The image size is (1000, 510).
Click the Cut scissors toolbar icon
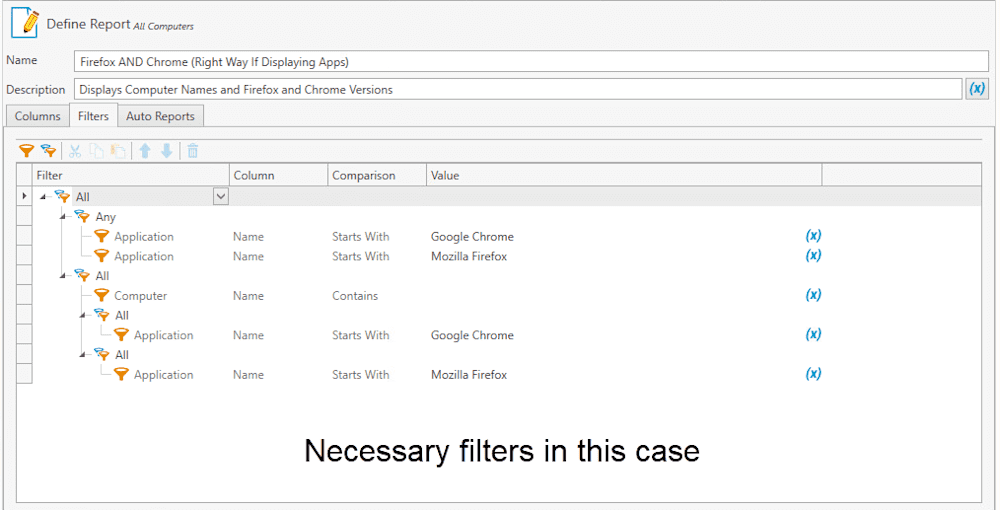tap(75, 150)
